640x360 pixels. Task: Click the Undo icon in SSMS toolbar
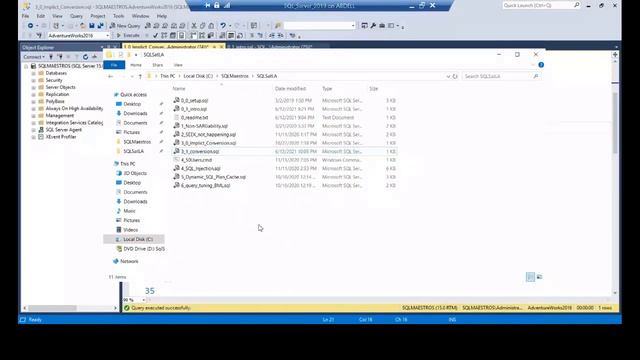pos(223,26)
